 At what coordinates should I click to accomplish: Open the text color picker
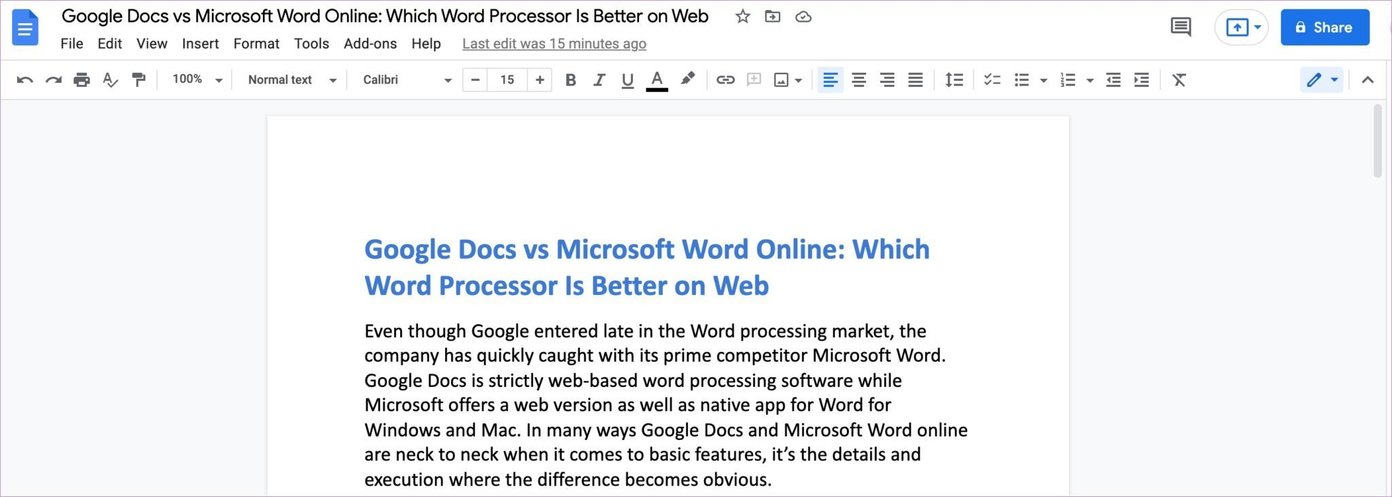(657, 80)
